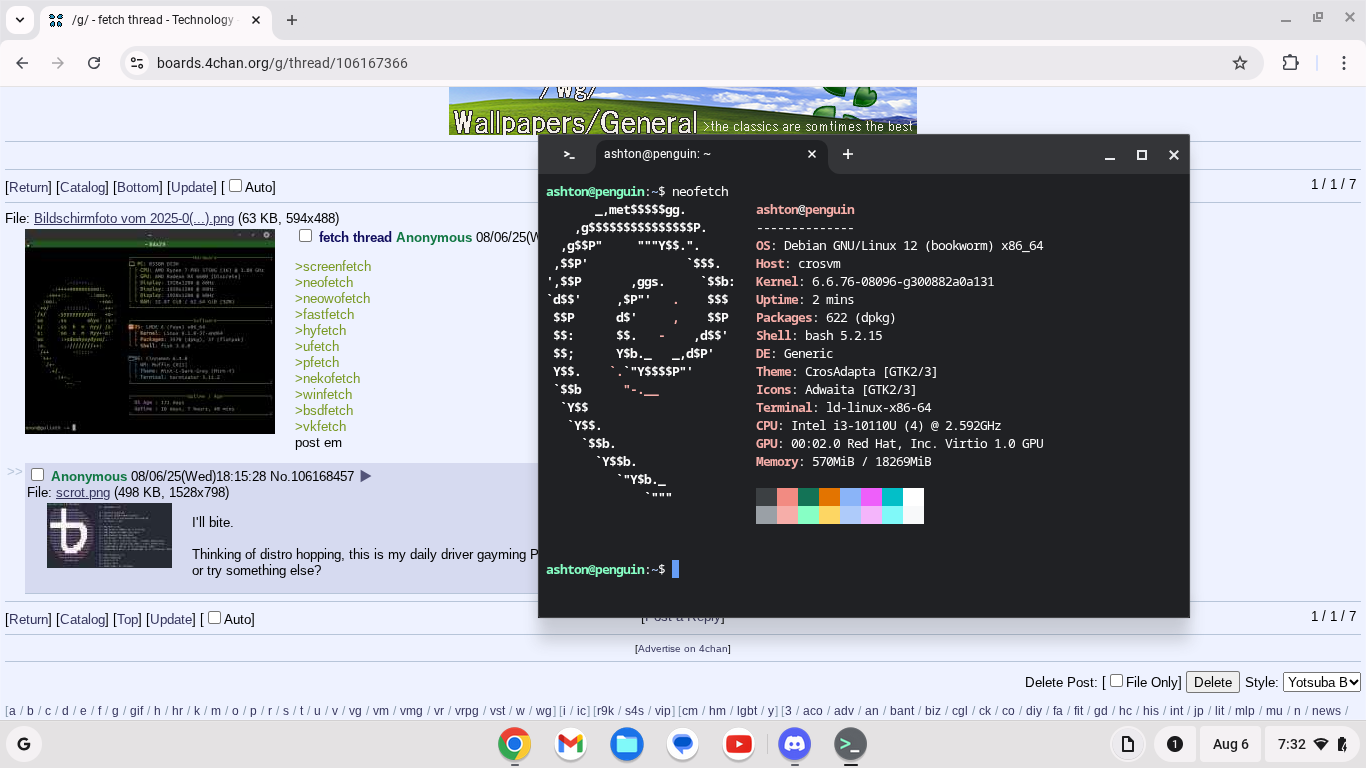Open Discord from the shelf

[795, 744]
